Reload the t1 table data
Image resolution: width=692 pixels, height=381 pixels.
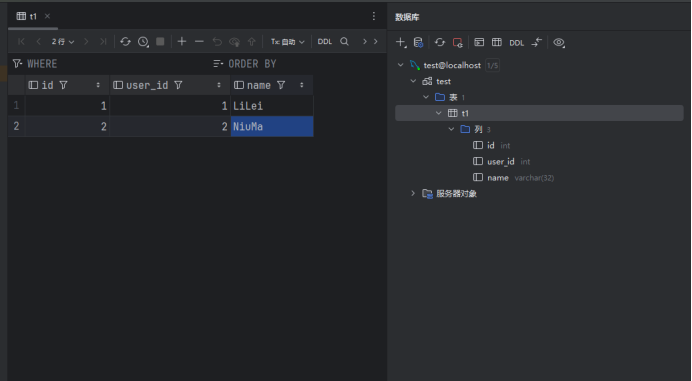coord(125,41)
